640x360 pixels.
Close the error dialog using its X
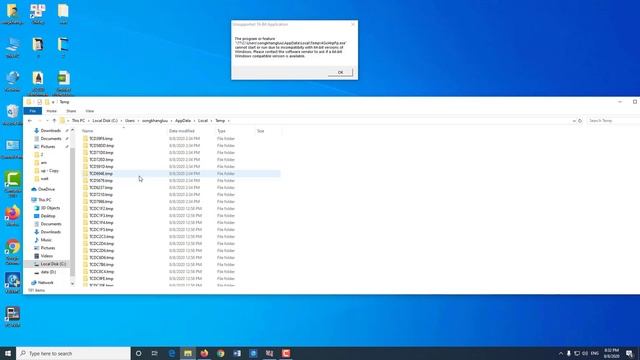pyautogui.click(x=353, y=24)
